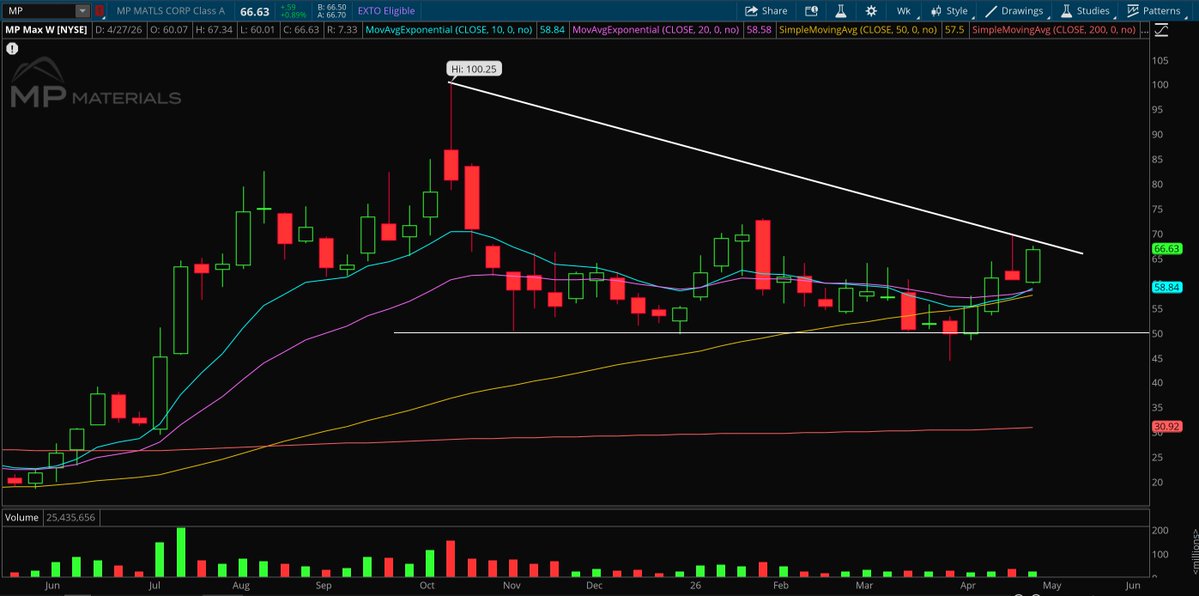Click the MP symbol input field
This screenshot has width=1199, height=596.
pyautogui.click(x=40, y=11)
